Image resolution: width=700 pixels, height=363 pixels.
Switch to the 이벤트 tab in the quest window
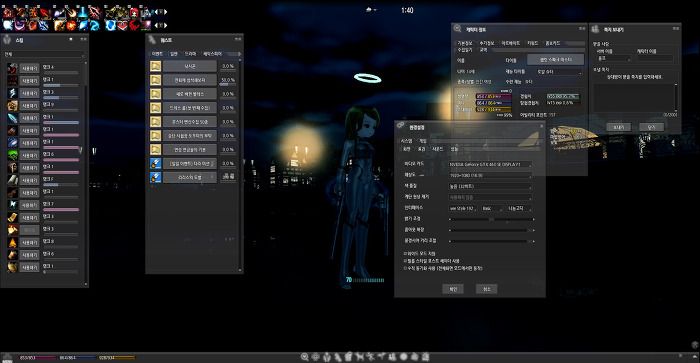pos(157,54)
